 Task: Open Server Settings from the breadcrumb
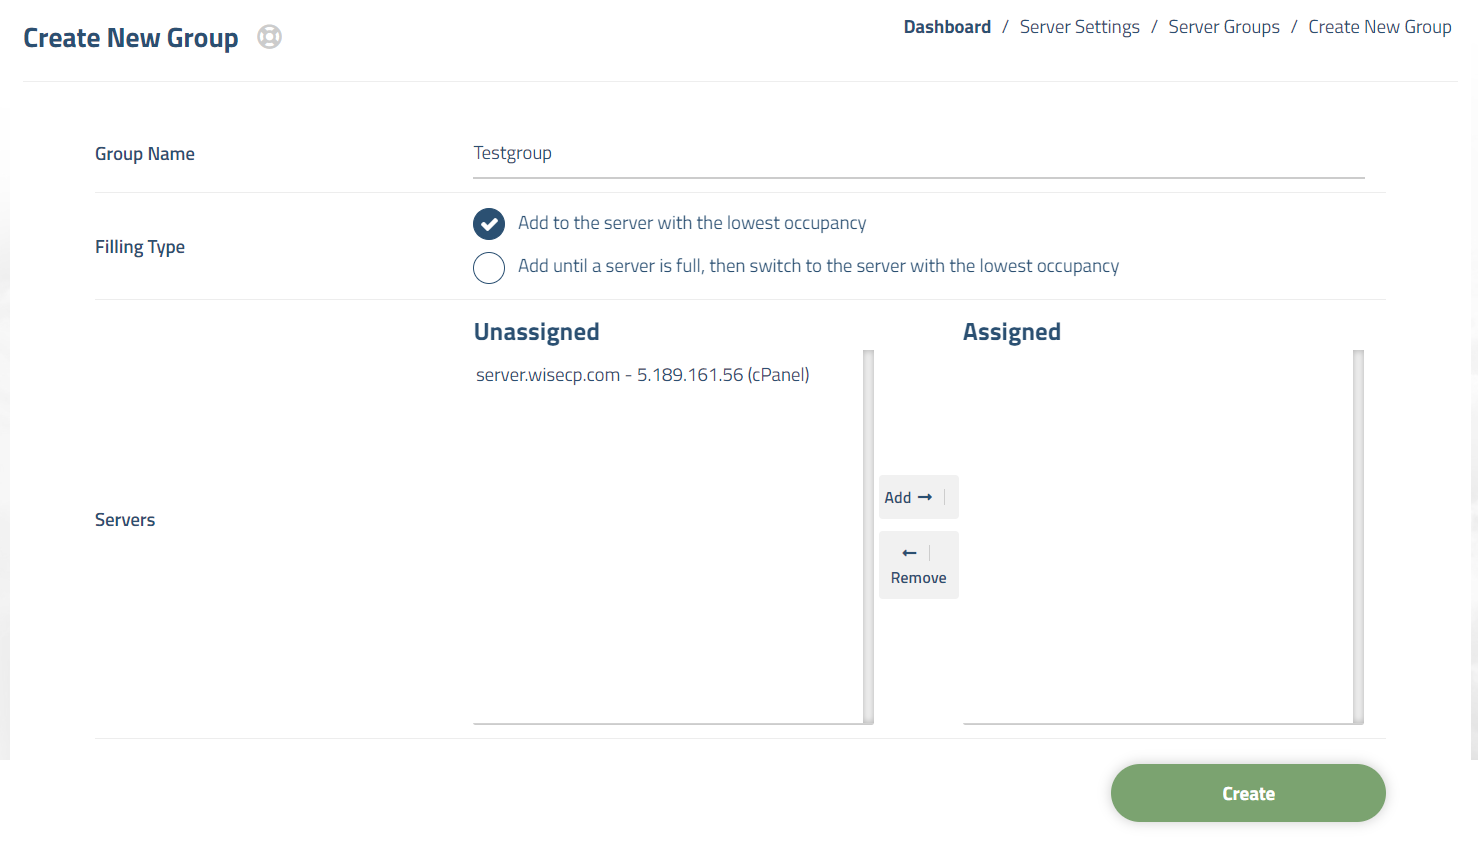(1079, 27)
